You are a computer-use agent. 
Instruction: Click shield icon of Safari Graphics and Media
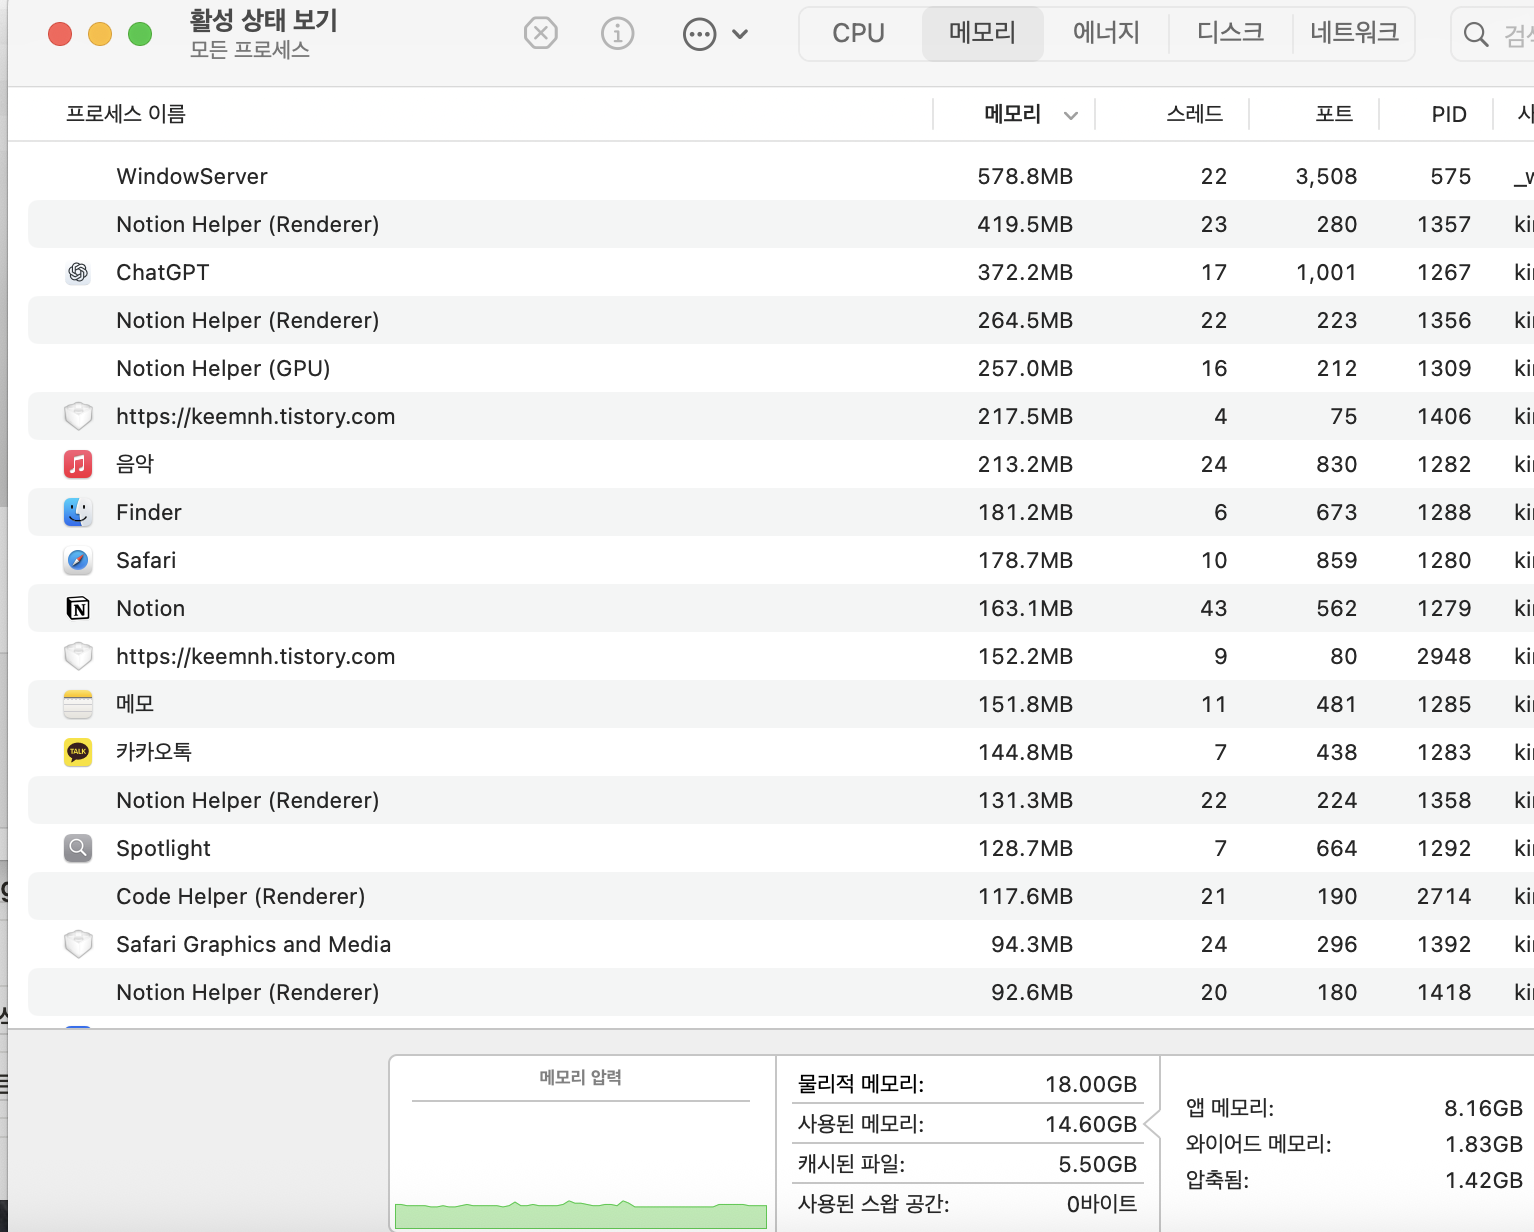pos(78,944)
